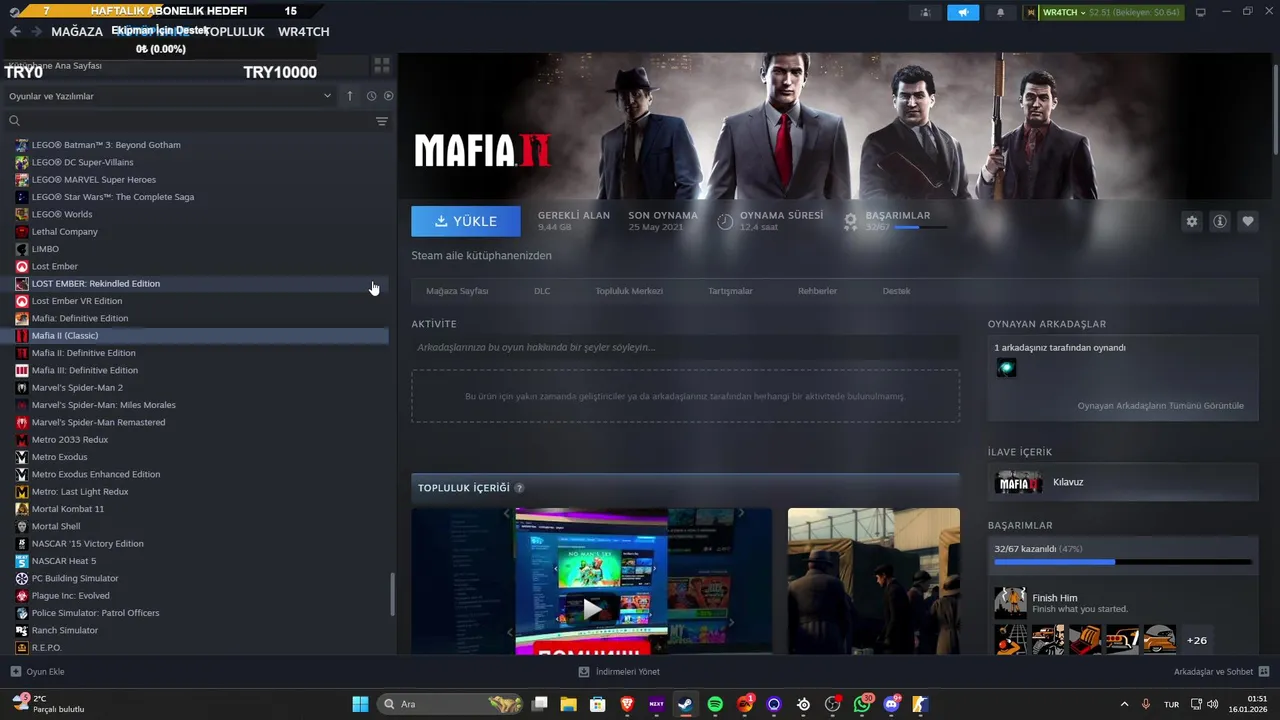Enter Big Picture mode monitor icon
1280x720 pixels.
pos(1200,12)
